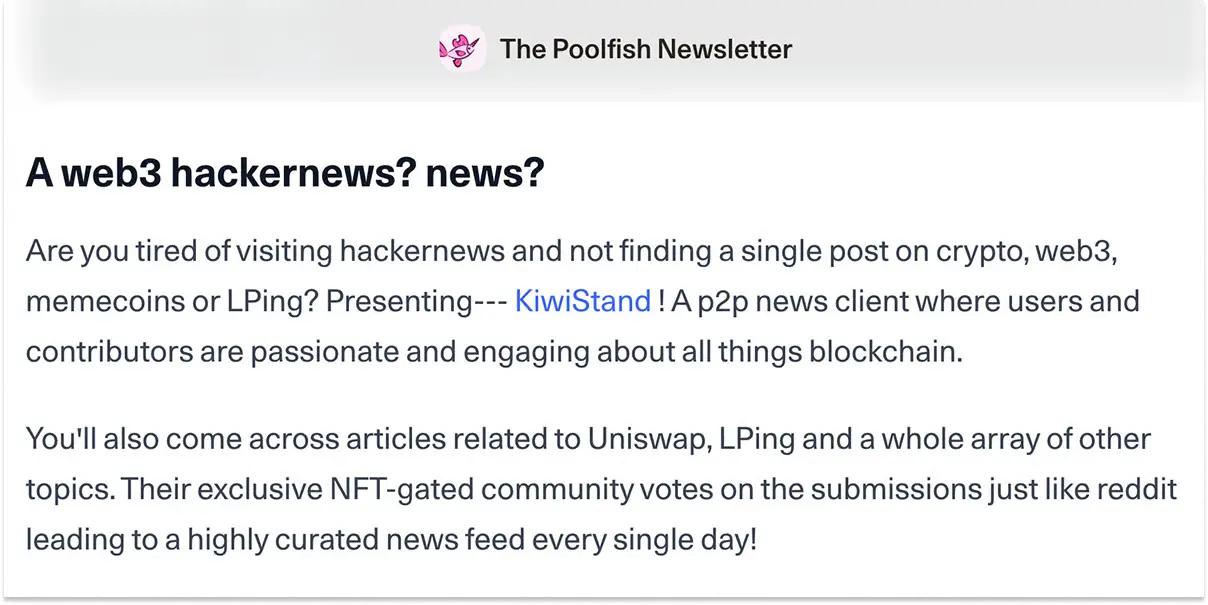1208x605 pixels.
Task: Click the 'A web3 hackernews? news?' heading
Action: pos(284,173)
